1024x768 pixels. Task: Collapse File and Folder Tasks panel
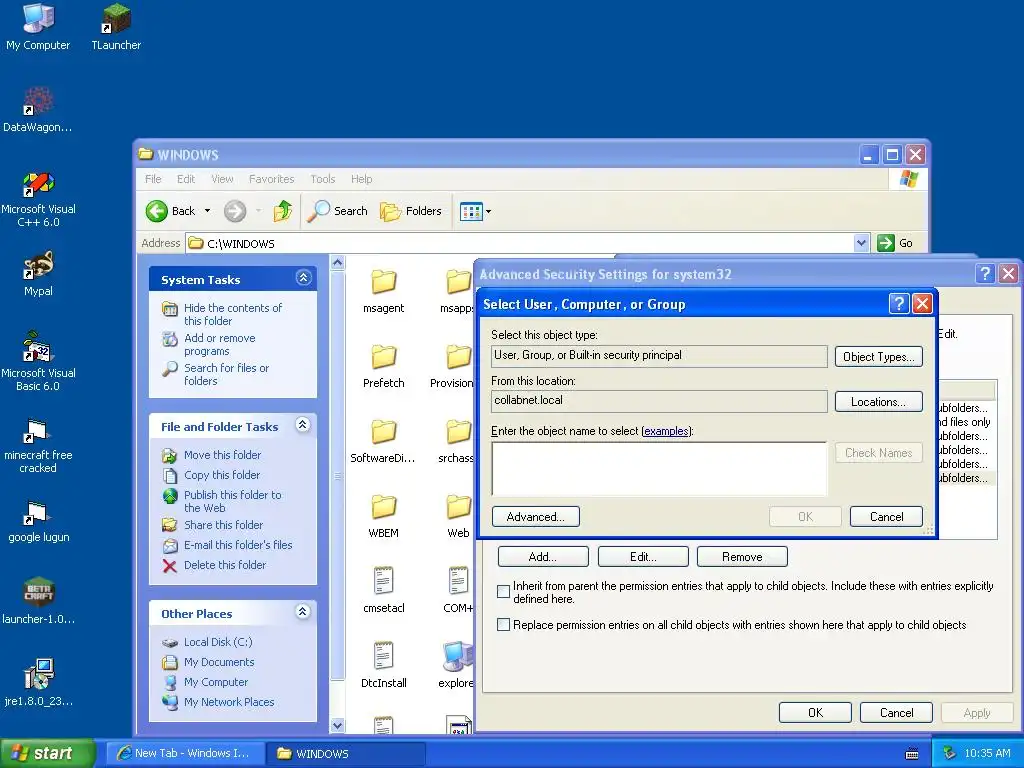[302, 424]
